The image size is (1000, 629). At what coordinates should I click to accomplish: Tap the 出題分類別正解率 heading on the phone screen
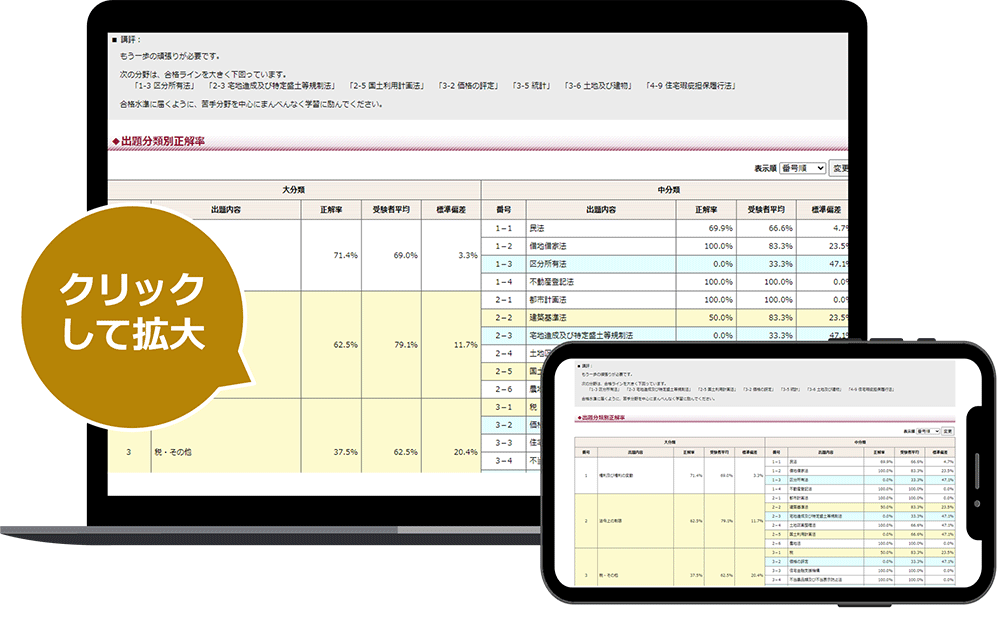[601, 417]
